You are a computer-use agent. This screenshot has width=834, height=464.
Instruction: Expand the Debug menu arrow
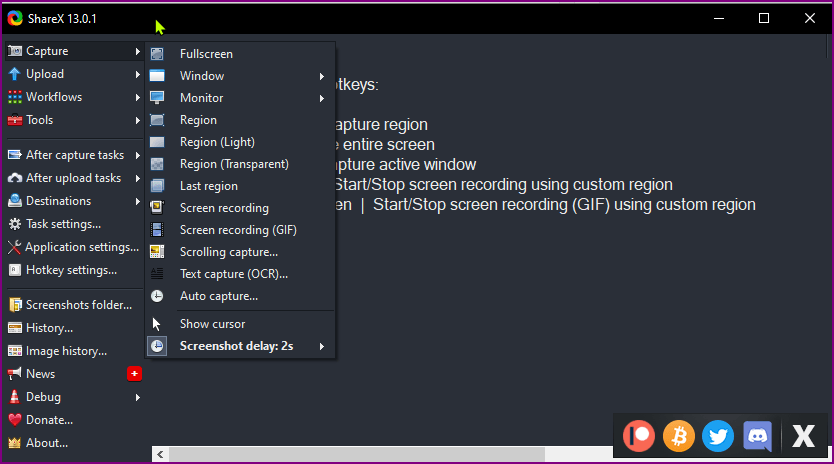click(x=137, y=397)
